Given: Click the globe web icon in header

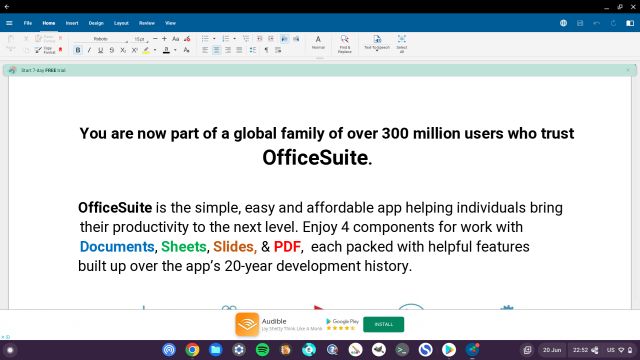Looking at the screenshot, I should point(563,23).
